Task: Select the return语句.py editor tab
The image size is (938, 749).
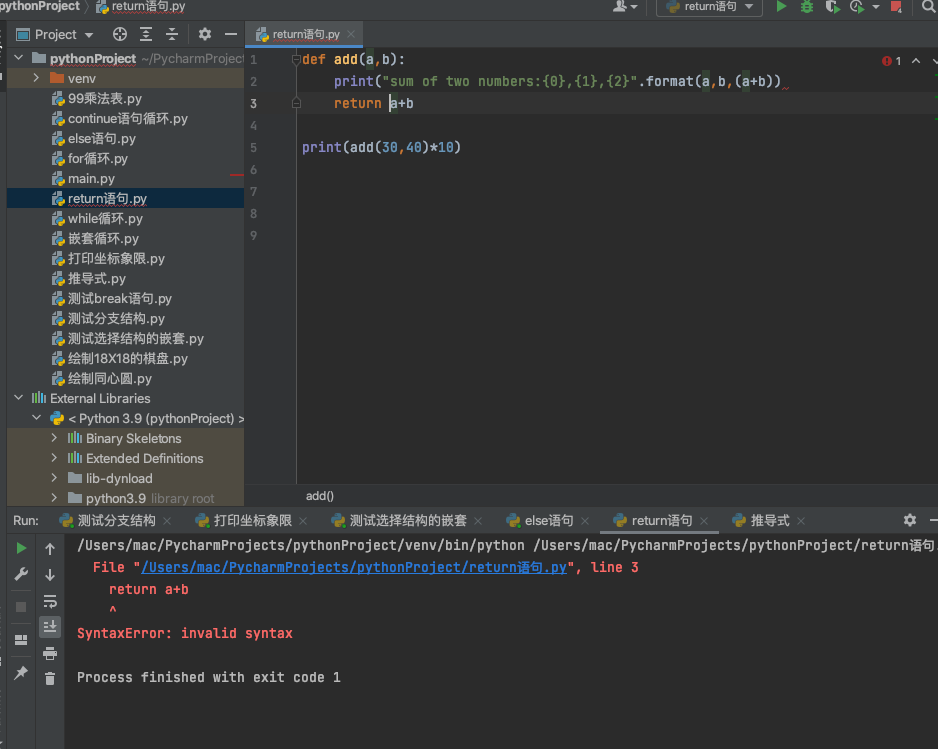Action: (x=304, y=35)
